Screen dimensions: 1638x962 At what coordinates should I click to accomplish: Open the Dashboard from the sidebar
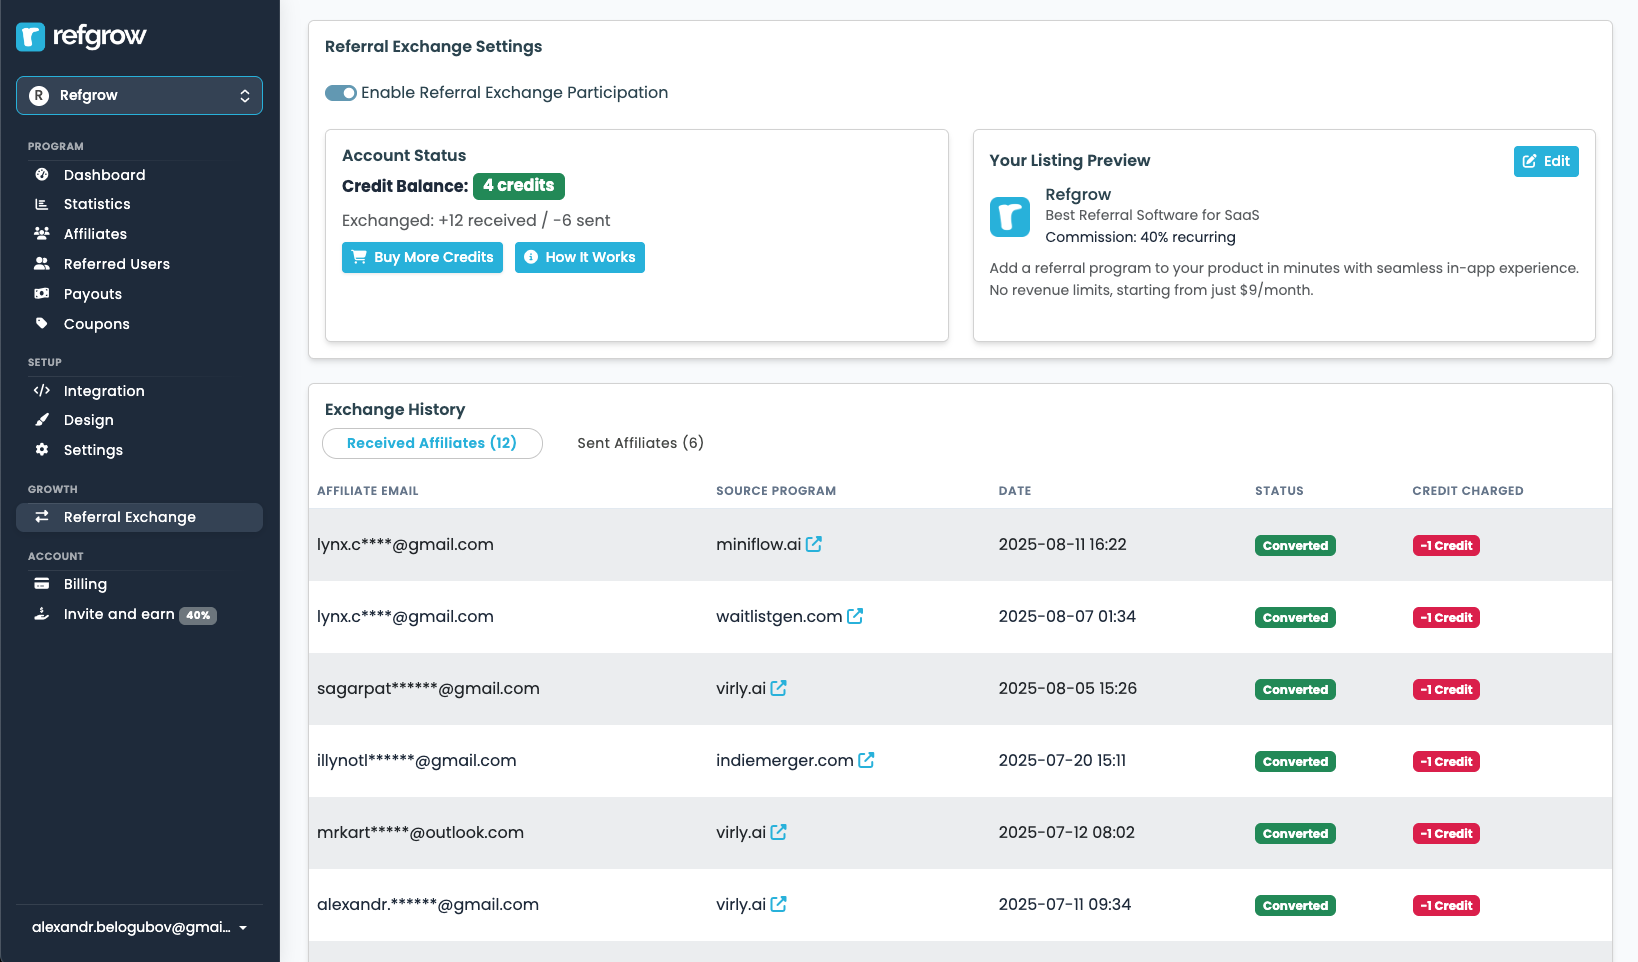[x=42, y=175]
